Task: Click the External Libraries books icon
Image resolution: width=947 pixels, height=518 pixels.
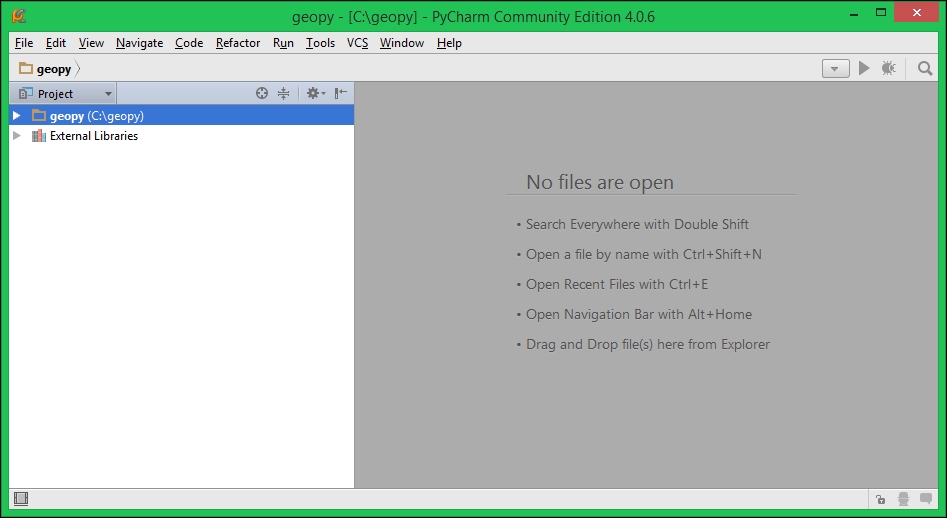Action: pos(39,136)
